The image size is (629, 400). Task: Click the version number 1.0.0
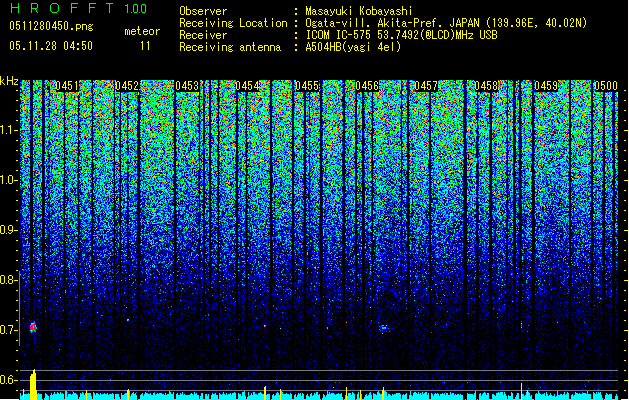[x=136, y=8]
